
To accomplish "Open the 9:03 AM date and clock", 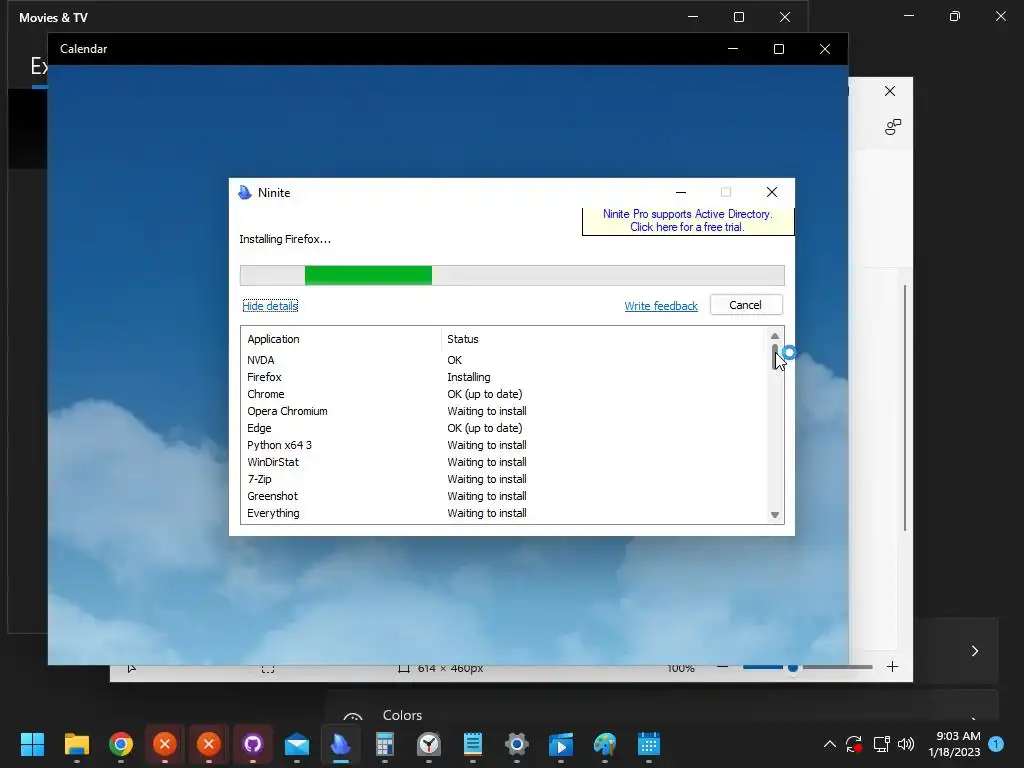I will (954, 744).
